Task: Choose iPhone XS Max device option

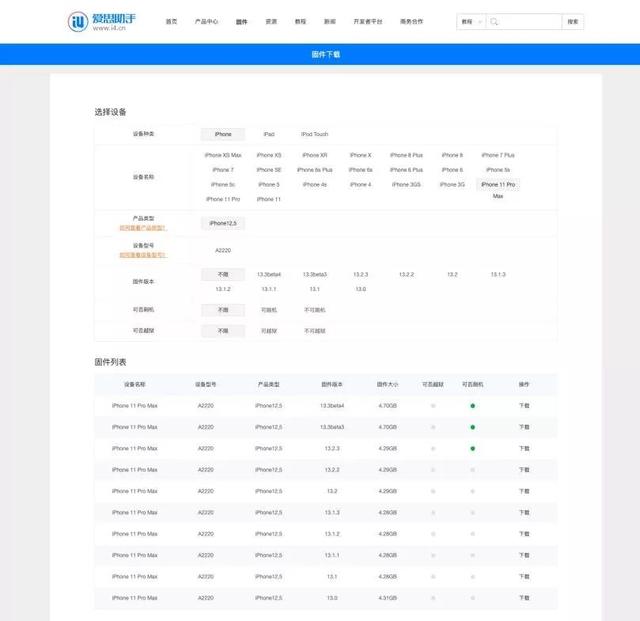Action: click(x=223, y=155)
